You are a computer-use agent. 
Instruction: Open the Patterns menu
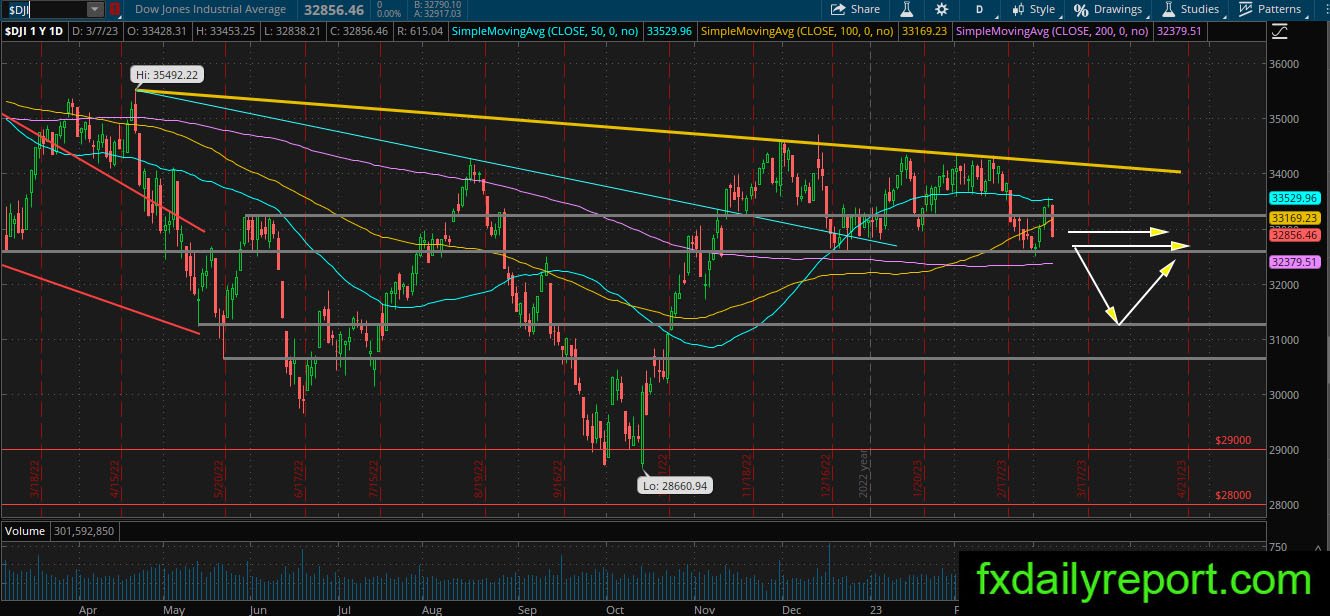pos(1270,9)
